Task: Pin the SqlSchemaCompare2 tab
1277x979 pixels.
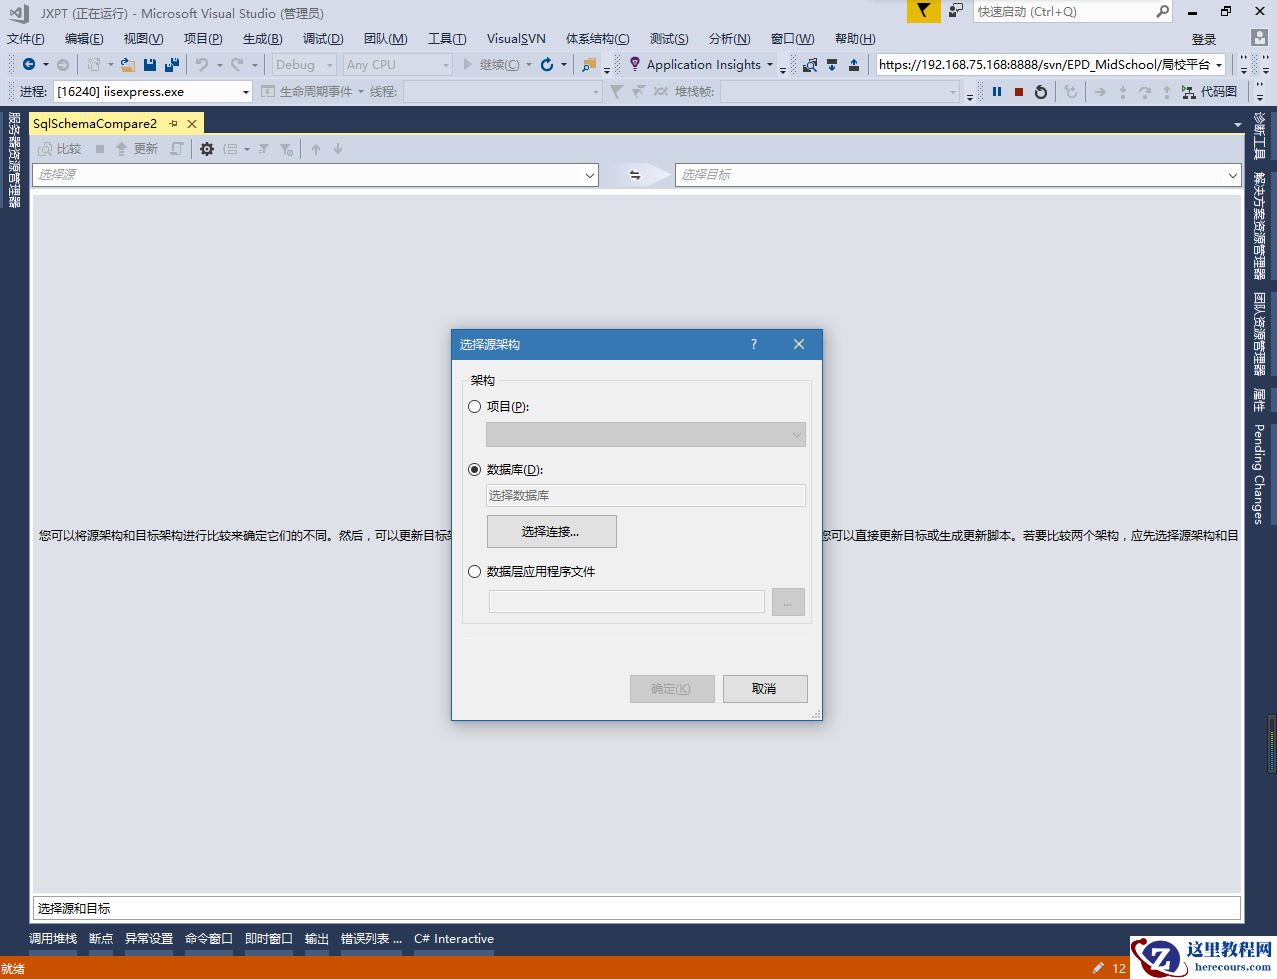Action: click(173, 124)
